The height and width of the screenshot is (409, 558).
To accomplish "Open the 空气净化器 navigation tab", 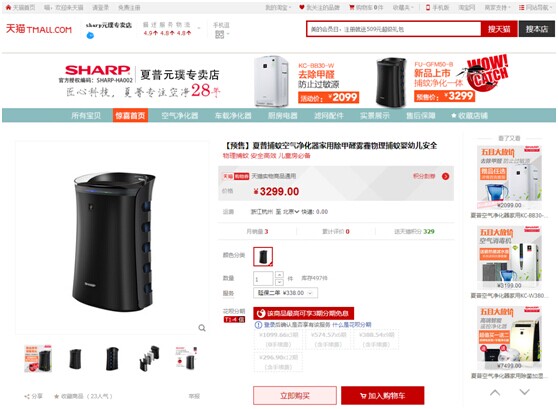I will pyautogui.click(x=180, y=116).
